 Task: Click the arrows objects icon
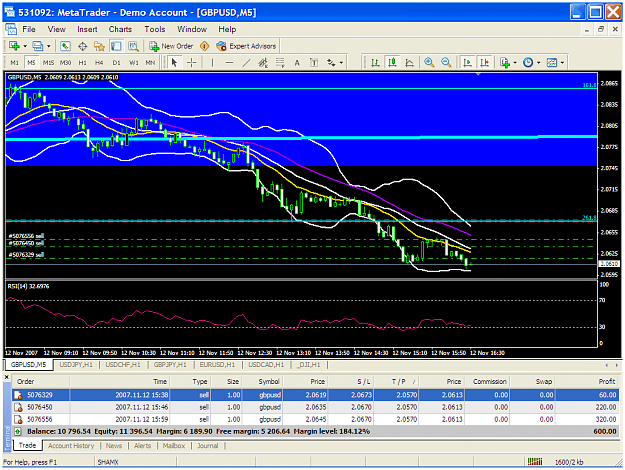(x=331, y=63)
